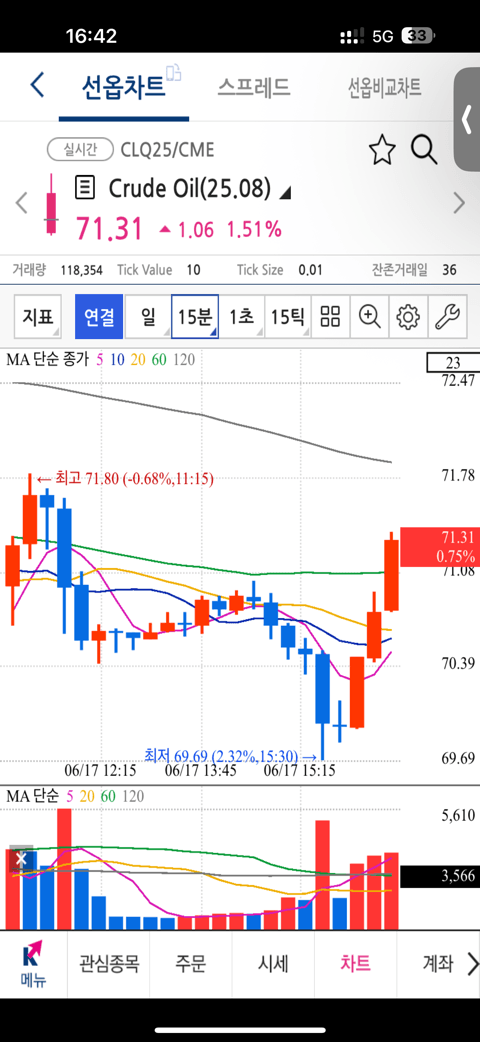Open the 15분 interval dropdown
This screenshot has width=480, height=1042.
(195, 316)
